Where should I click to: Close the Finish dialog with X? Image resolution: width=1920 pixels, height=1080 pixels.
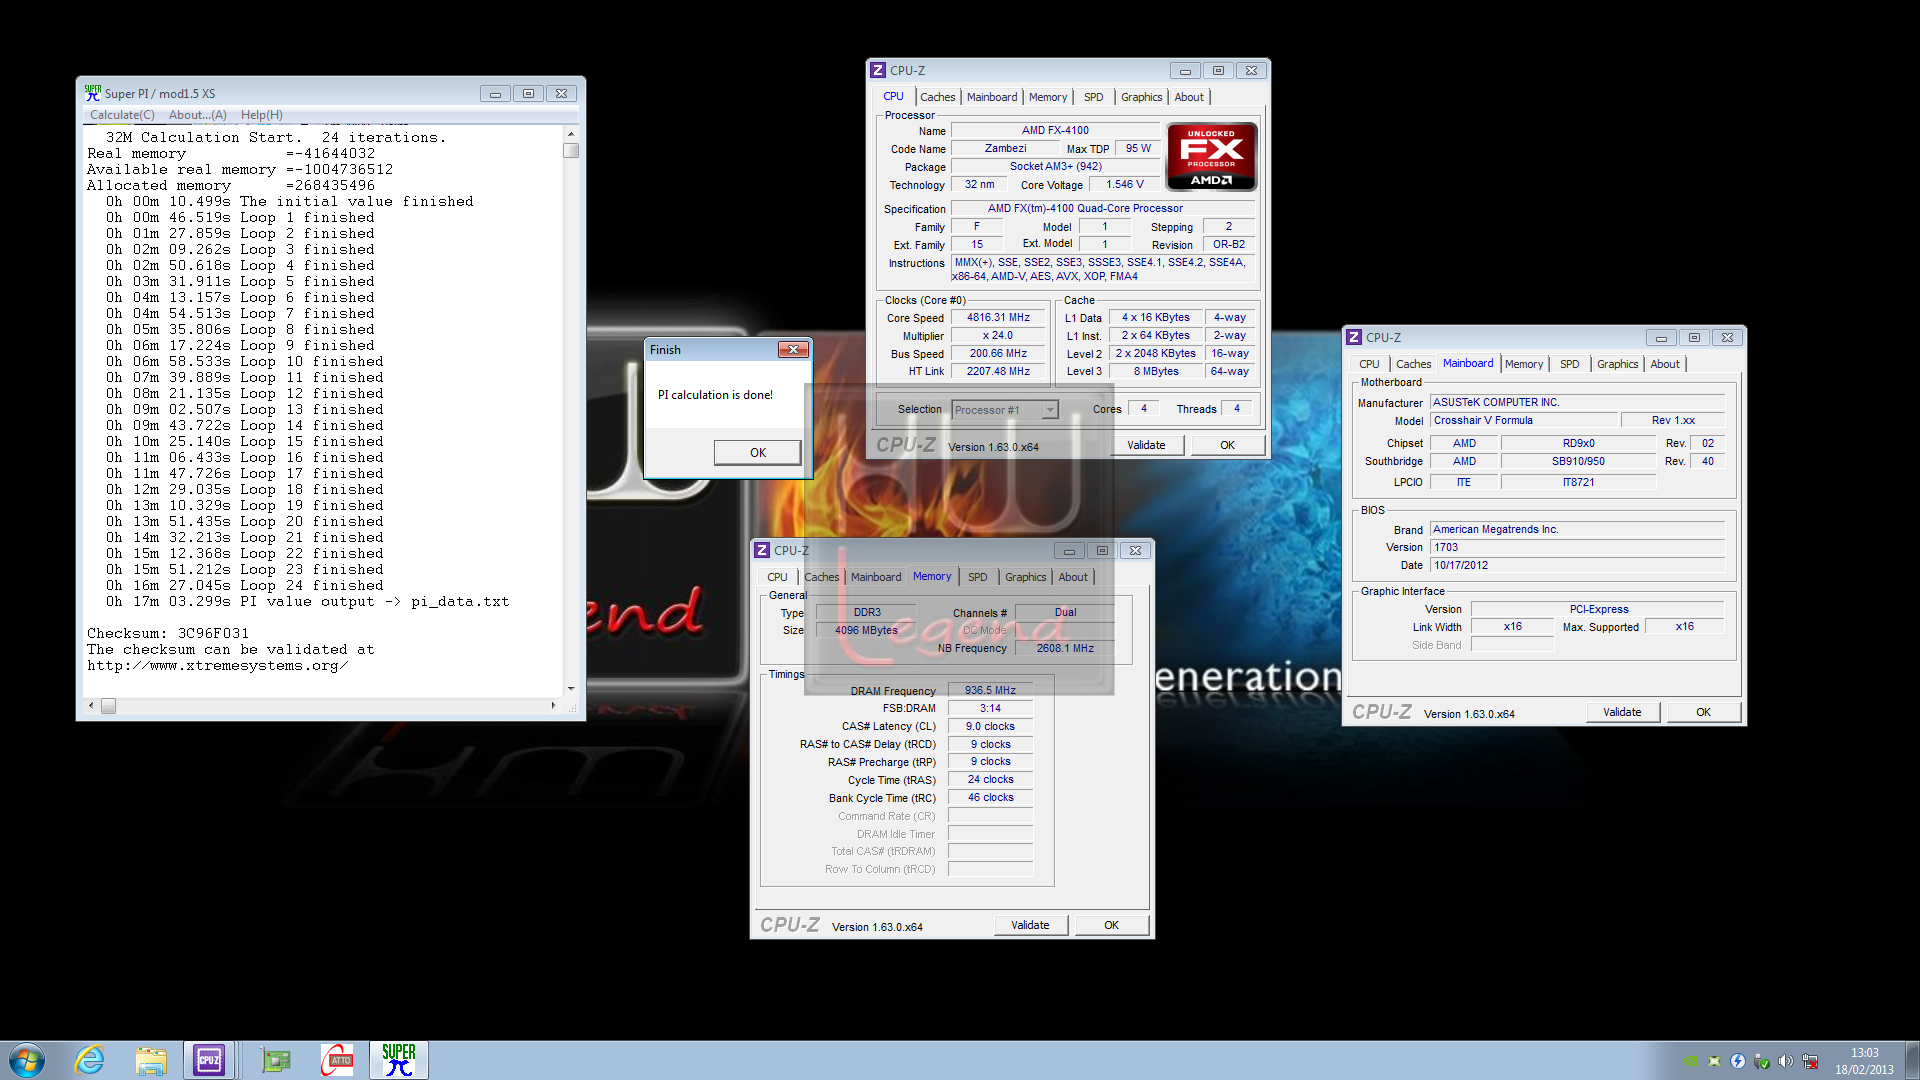tap(793, 349)
